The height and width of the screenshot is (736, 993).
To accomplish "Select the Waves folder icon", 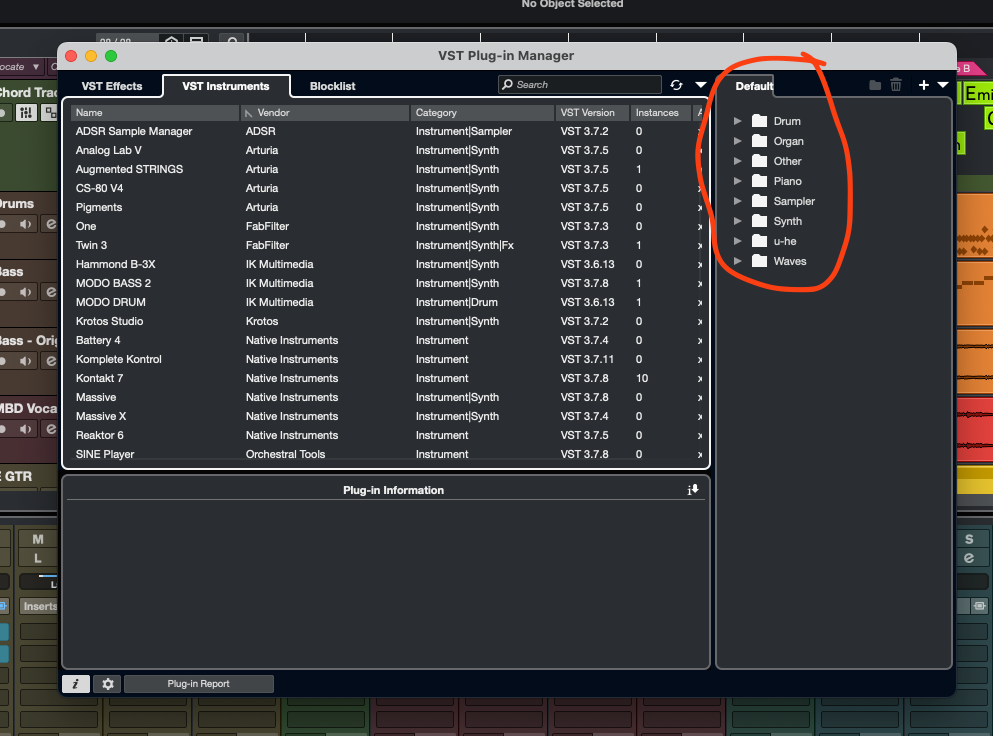I will pos(759,261).
